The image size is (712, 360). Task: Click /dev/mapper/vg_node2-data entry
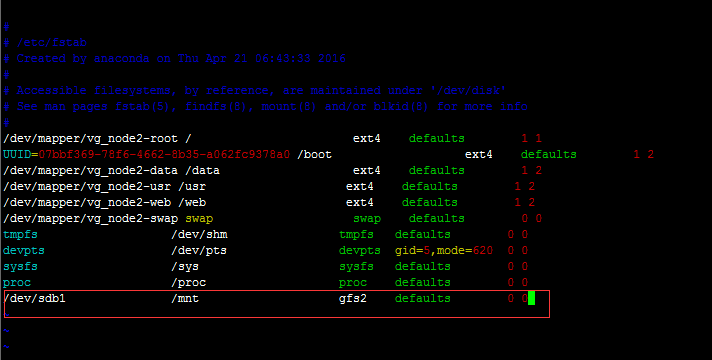[90, 170]
